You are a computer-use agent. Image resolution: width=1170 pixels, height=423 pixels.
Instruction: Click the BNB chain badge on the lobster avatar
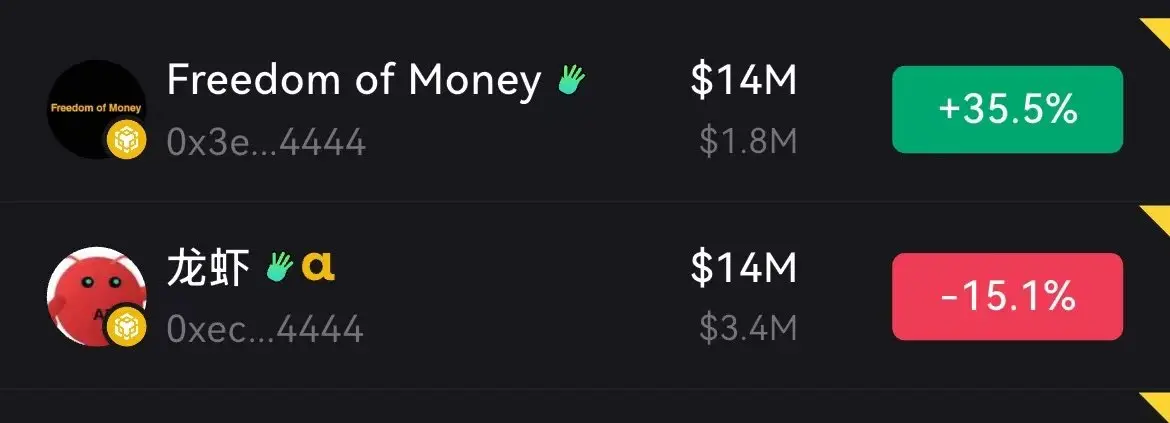(x=126, y=328)
